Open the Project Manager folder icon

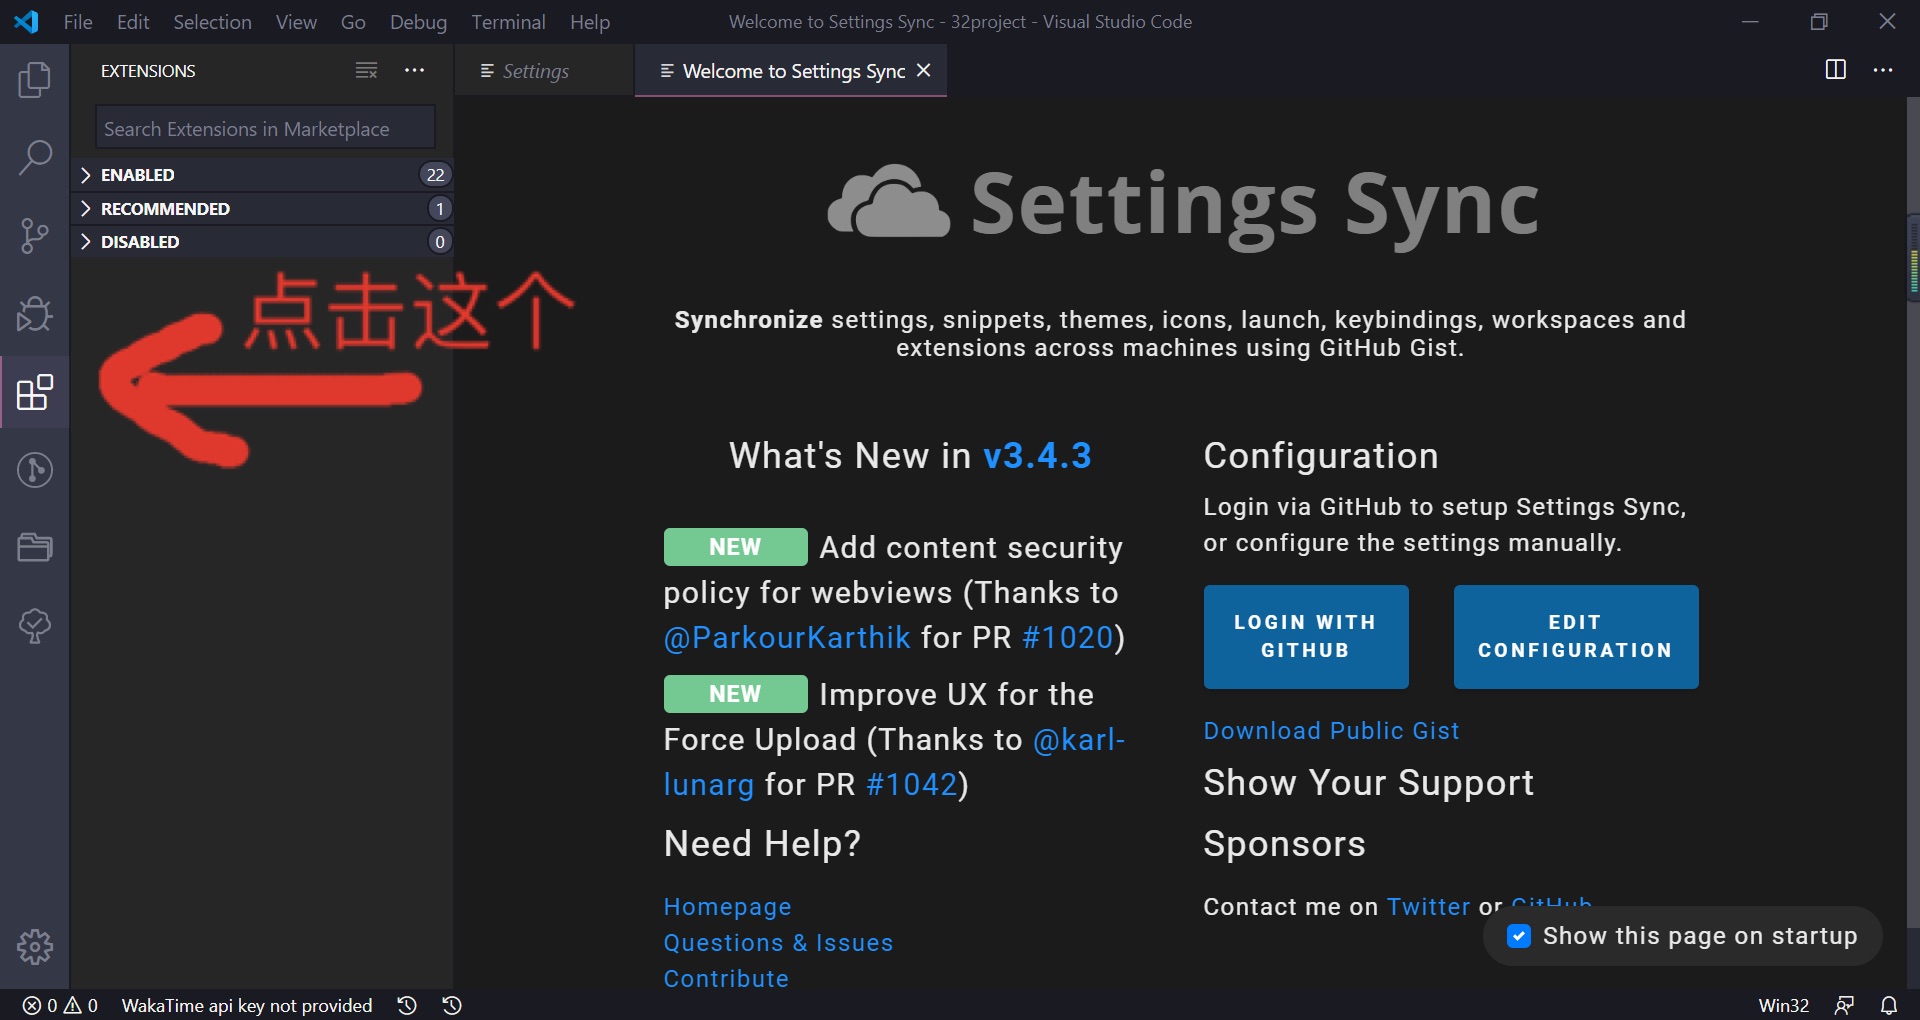click(35, 547)
